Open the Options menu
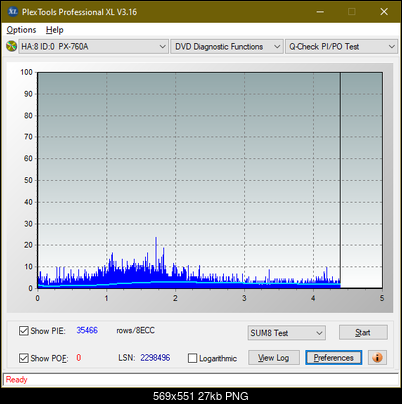The height and width of the screenshot is (404, 402). (21, 30)
